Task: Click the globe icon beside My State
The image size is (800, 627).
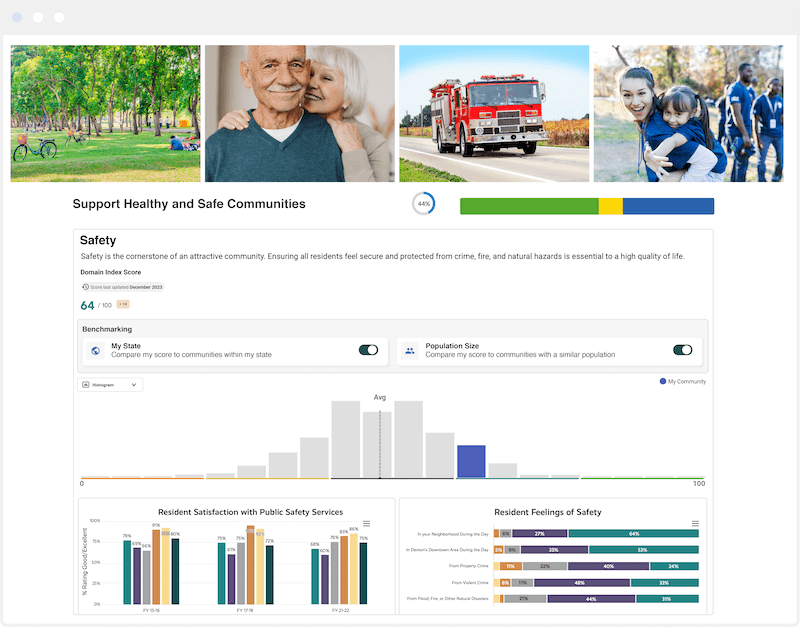Action: [95, 350]
